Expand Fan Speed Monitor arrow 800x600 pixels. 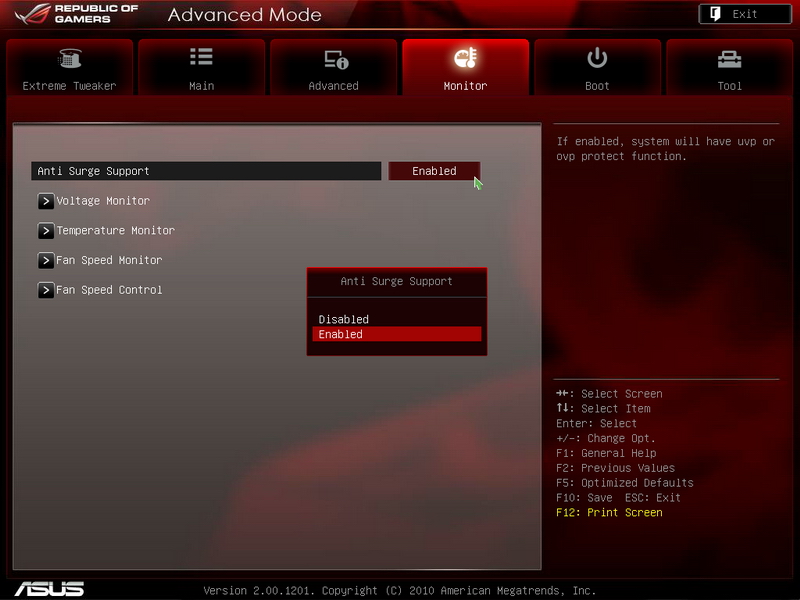[x=46, y=261]
